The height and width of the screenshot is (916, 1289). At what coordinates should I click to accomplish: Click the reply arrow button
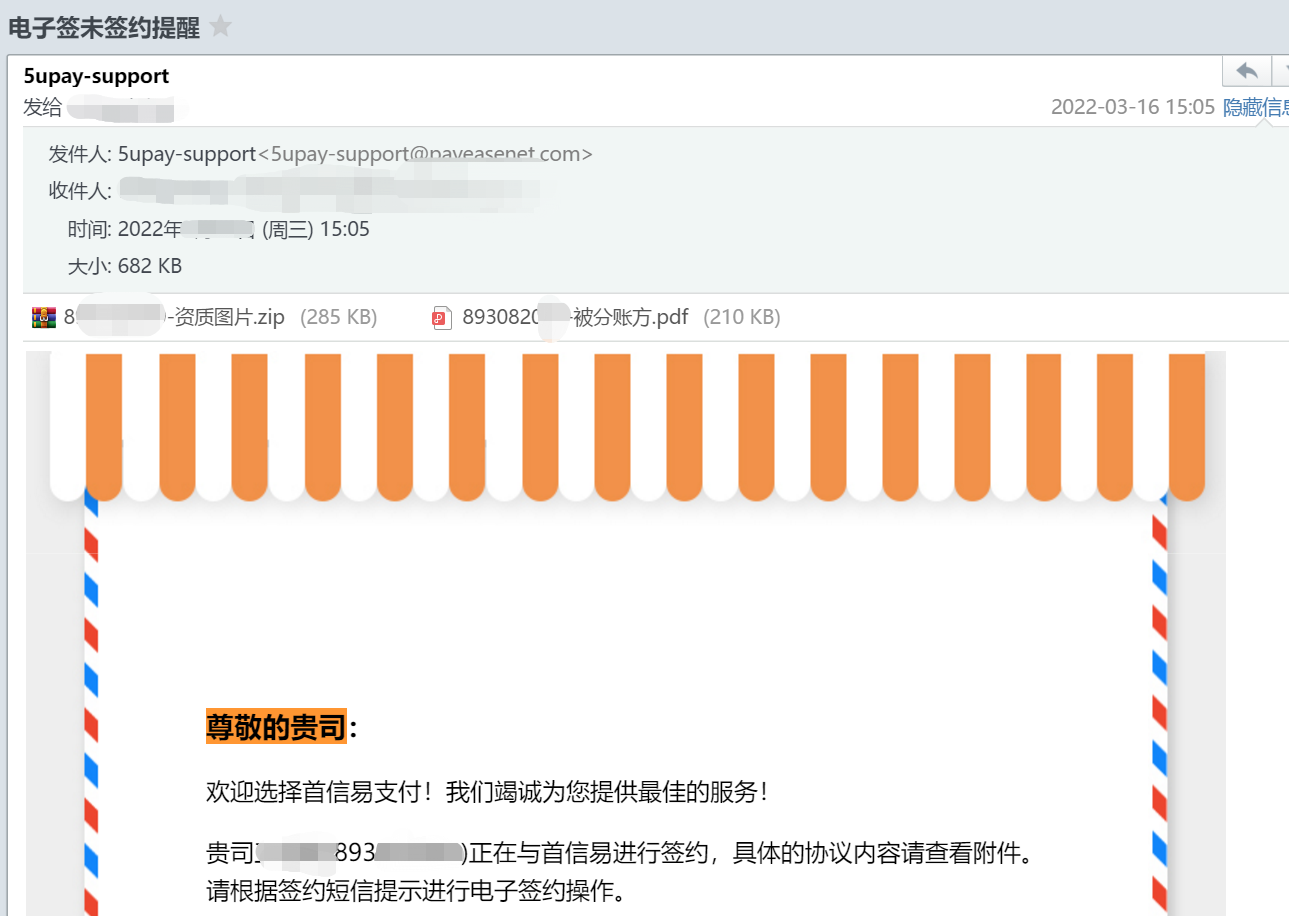click(1247, 72)
